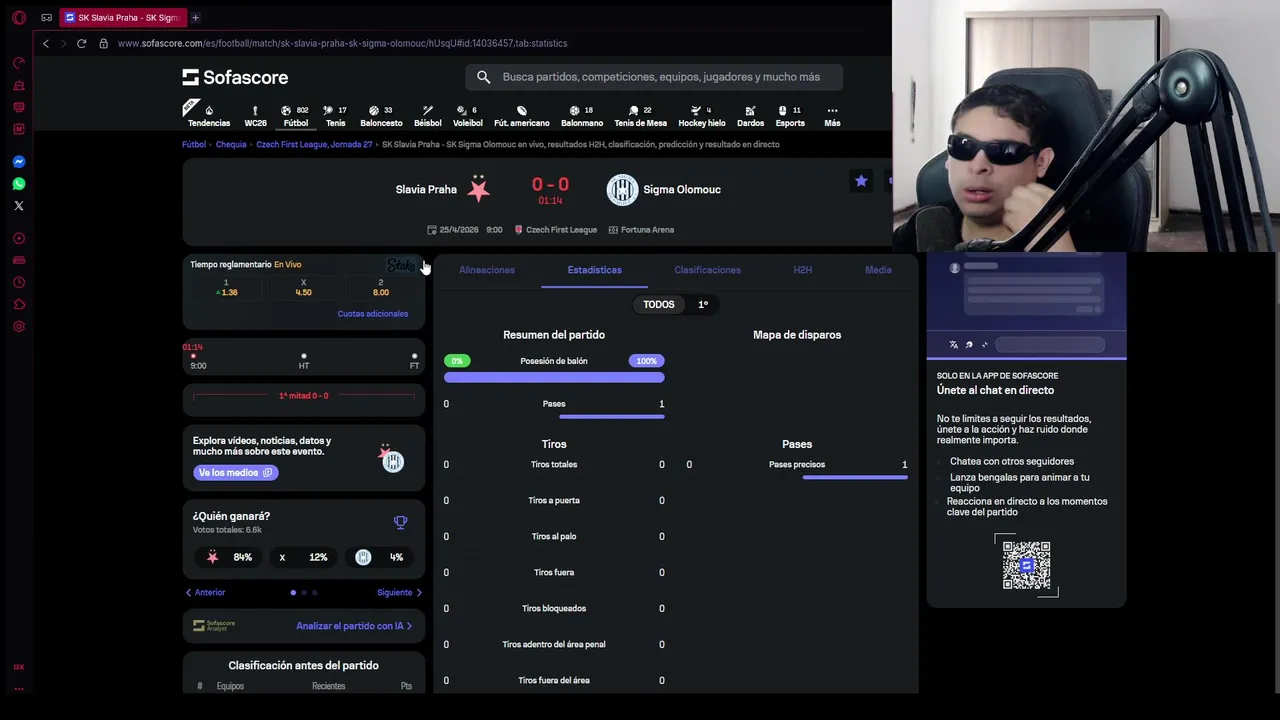
Task: Select WC26 category
Action: pos(255,116)
